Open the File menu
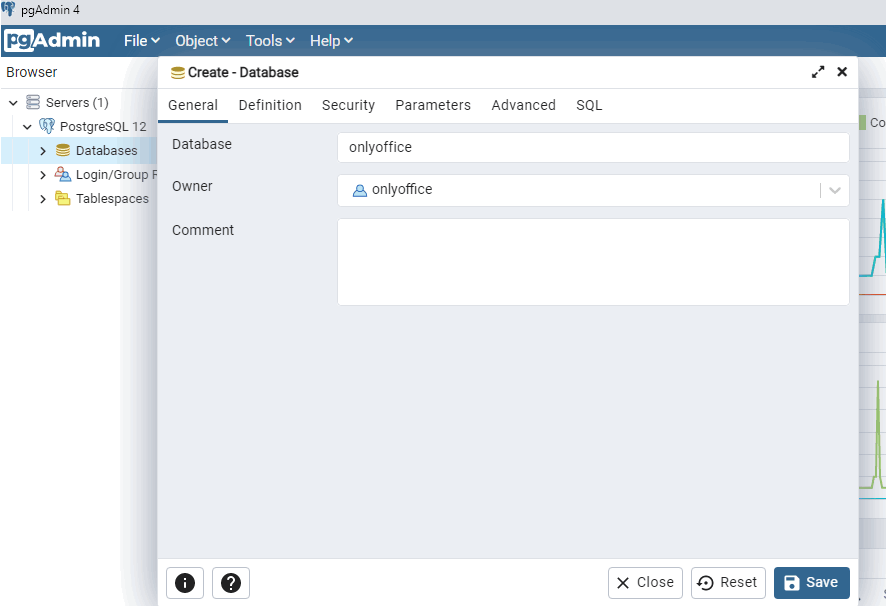This screenshot has width=886, height=606. 142,41
